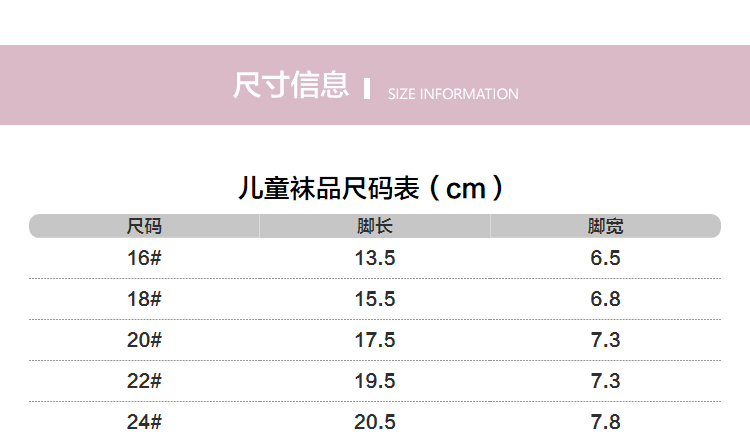Click the SIZE INFORMATION subtitle text

[453, 94]
